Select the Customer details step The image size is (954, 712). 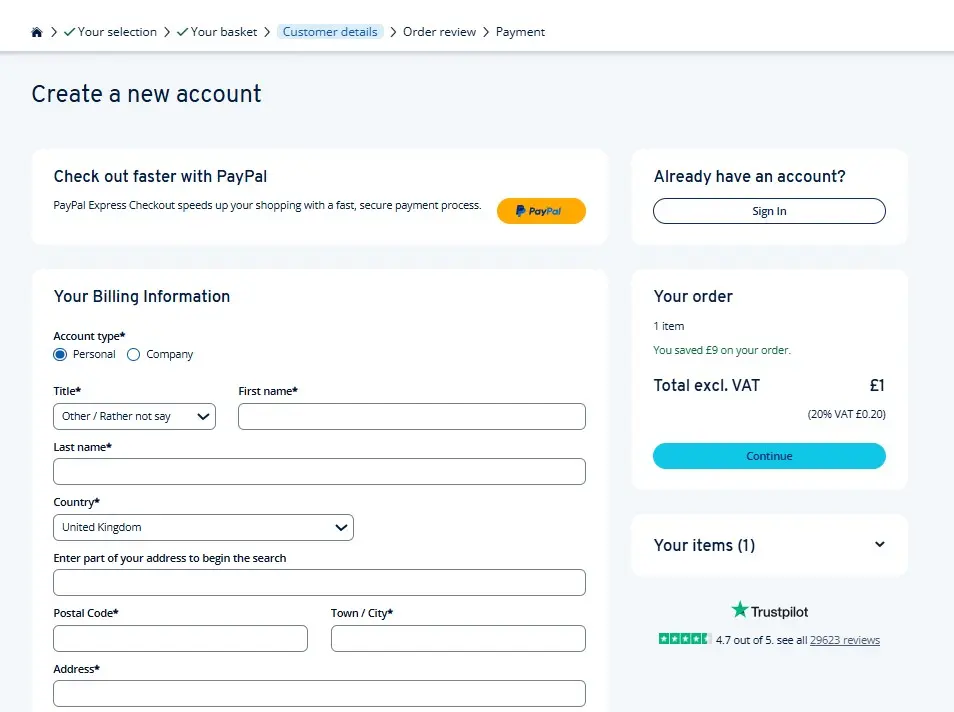tap(330, 31)
